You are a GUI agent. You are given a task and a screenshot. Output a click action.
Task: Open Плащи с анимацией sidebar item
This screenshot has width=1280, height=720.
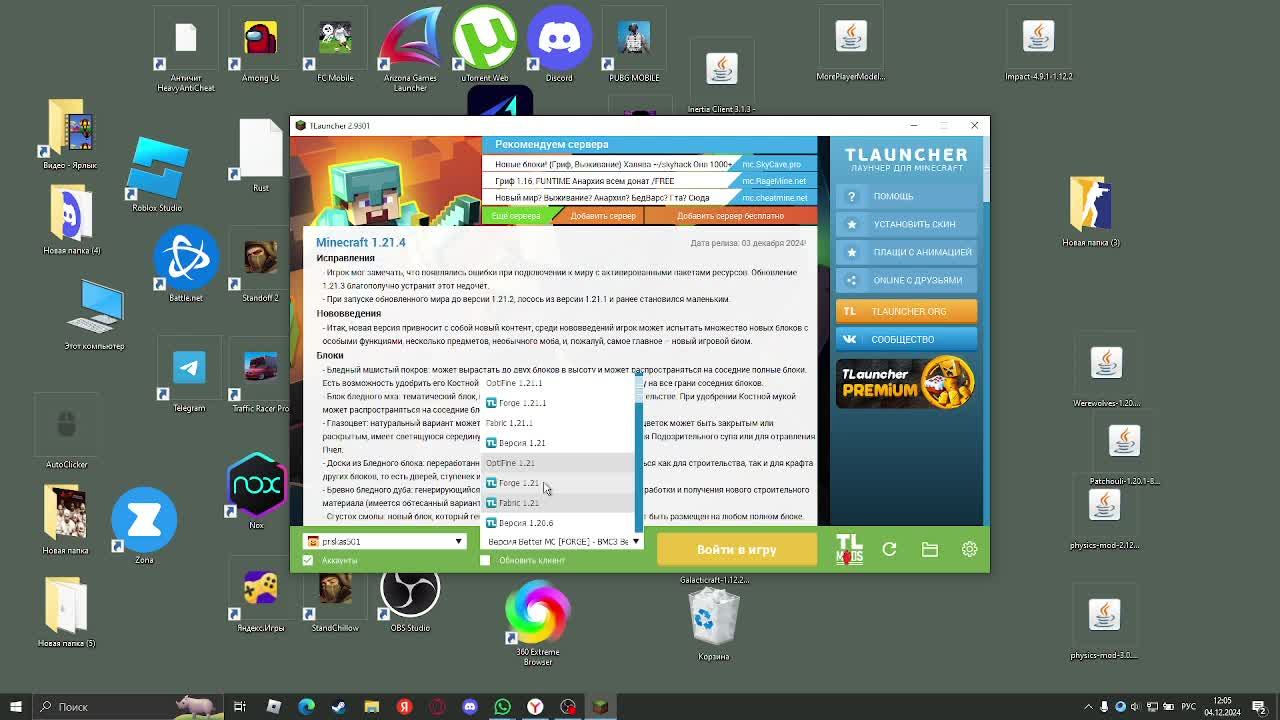tap(906, 252)
